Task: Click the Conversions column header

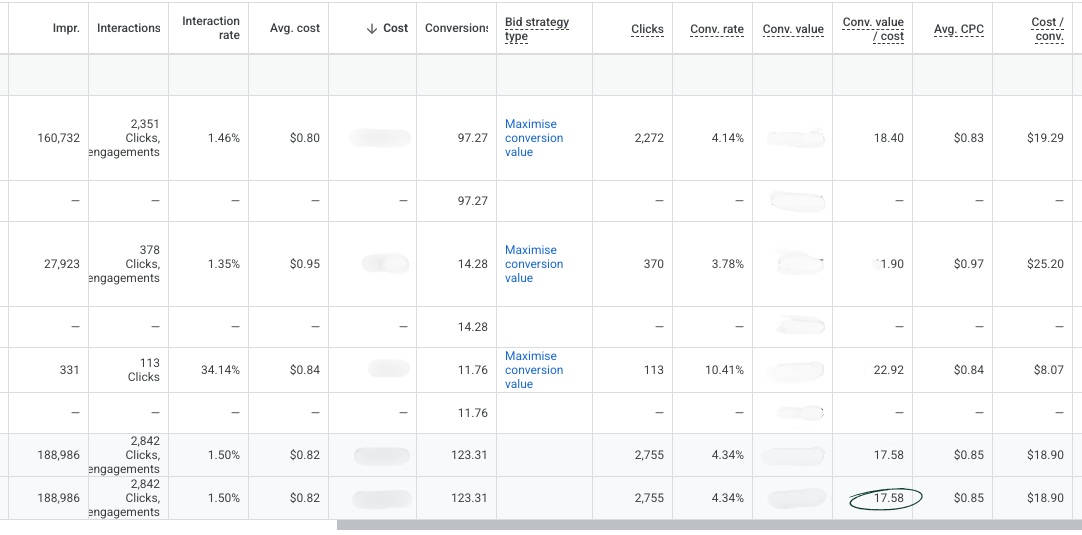Action: (456, 28)
